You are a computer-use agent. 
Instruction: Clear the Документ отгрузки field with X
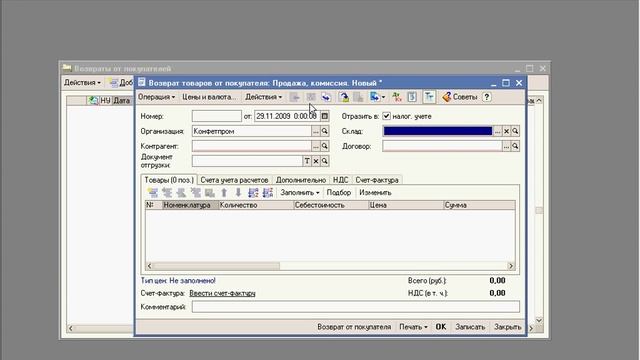(316, 161)
